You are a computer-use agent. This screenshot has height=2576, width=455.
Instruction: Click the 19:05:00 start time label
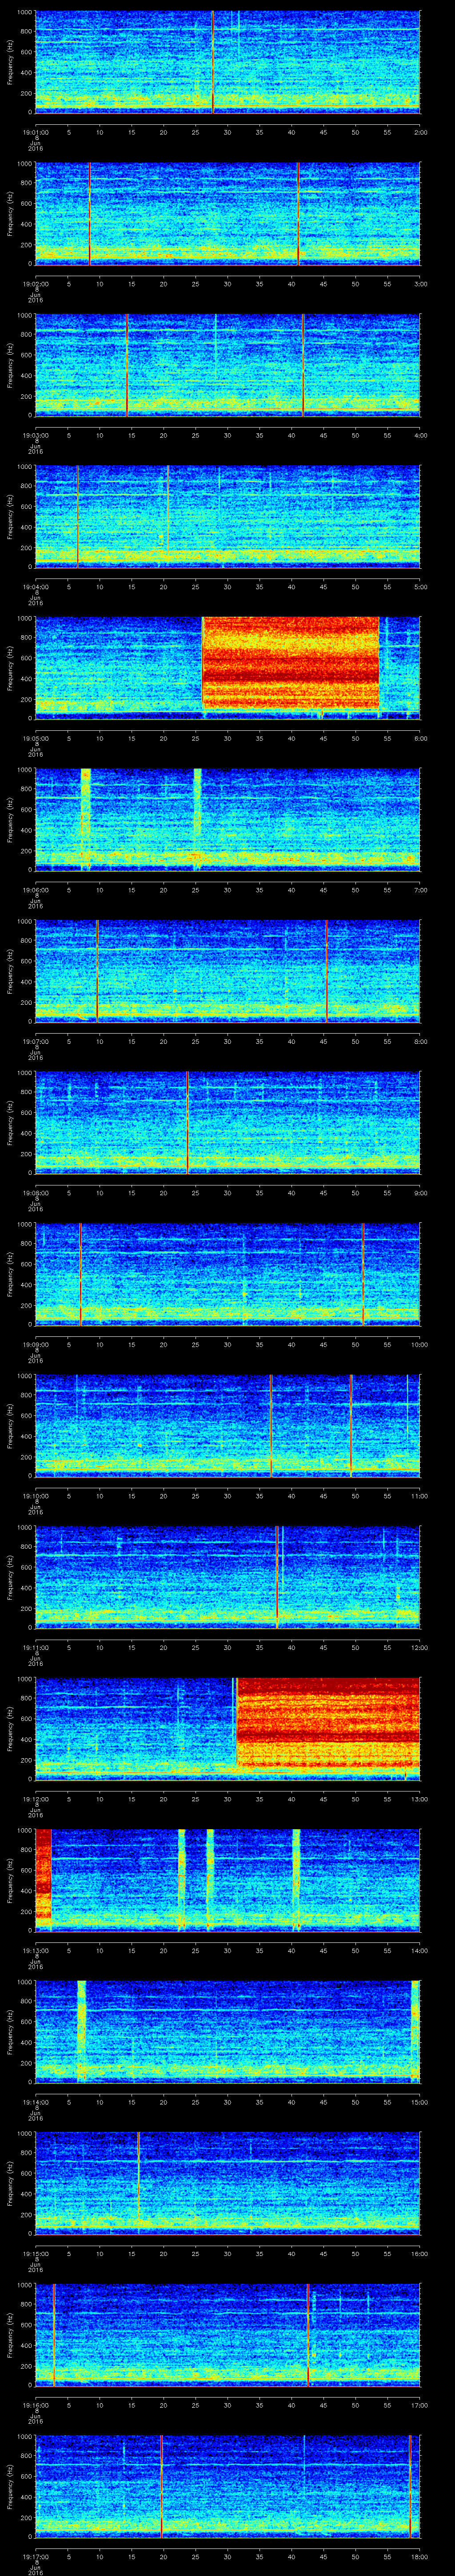35,738
